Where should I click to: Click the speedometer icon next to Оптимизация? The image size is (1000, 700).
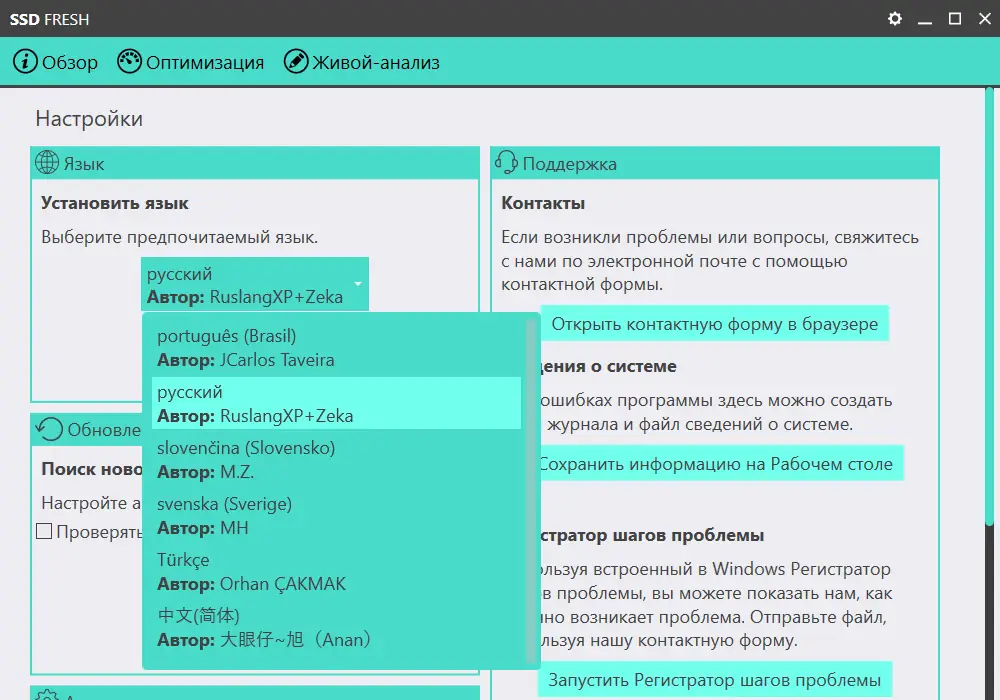[x=130, y=61]
